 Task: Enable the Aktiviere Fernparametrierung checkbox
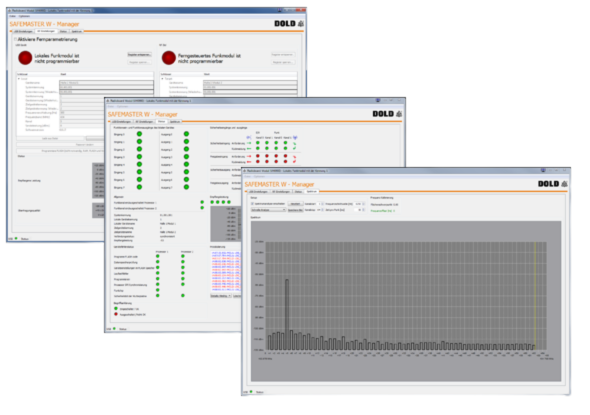pyautogui.click(x=15, y=40)
